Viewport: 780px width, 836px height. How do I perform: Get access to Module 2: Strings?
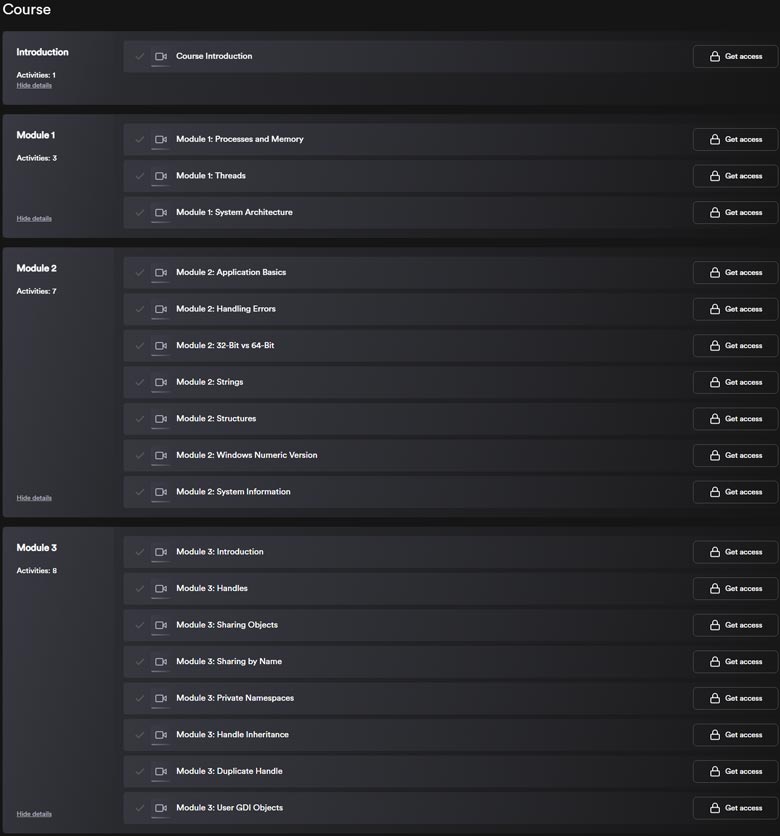click(x=736, y=382)
